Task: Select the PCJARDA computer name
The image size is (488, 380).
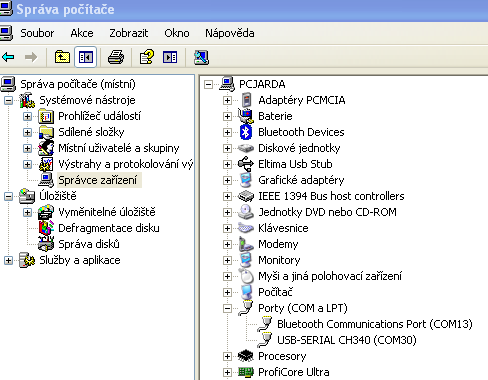Action: point(262,84)
